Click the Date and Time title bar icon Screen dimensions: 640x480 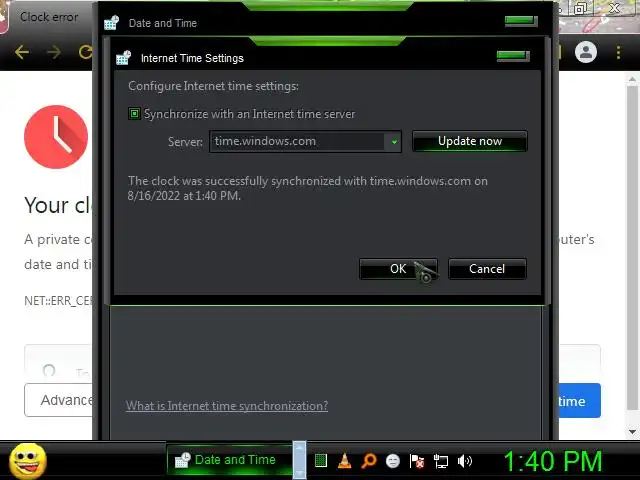111,23
